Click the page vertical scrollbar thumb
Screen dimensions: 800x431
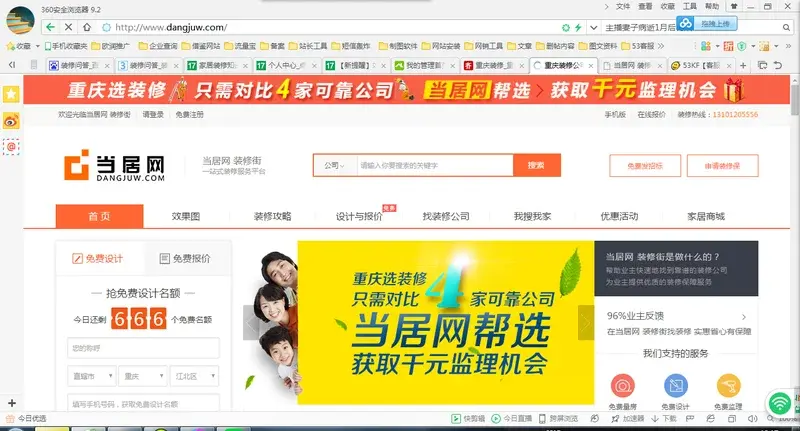coord(795,99)
